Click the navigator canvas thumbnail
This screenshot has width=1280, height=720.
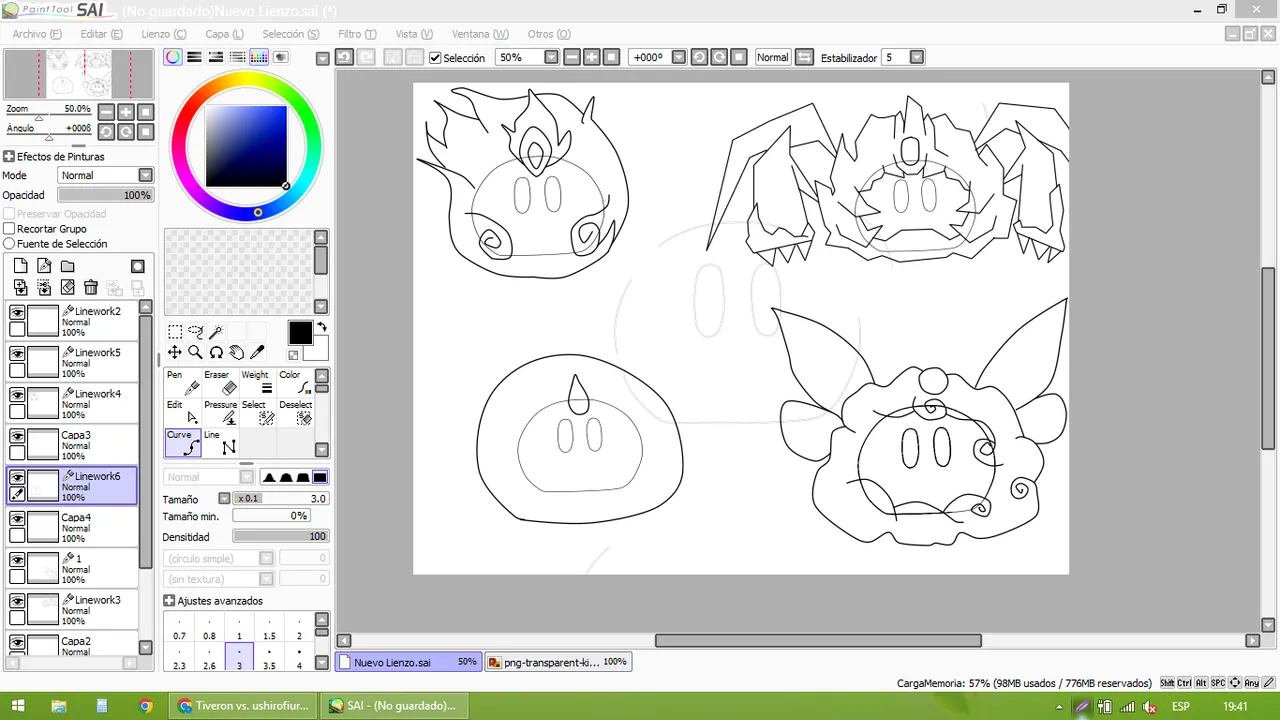tap(78, 74)
